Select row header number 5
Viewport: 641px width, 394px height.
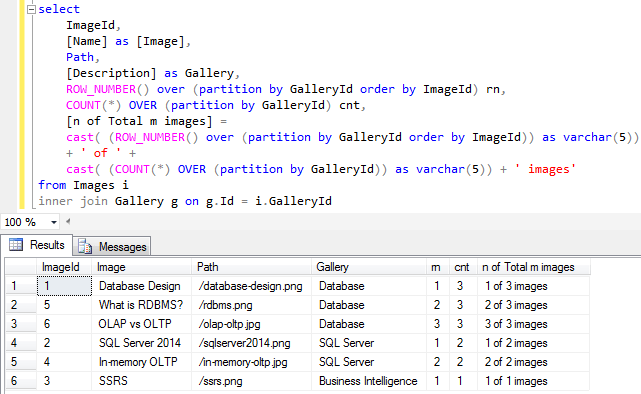click(x=21, y=362)
